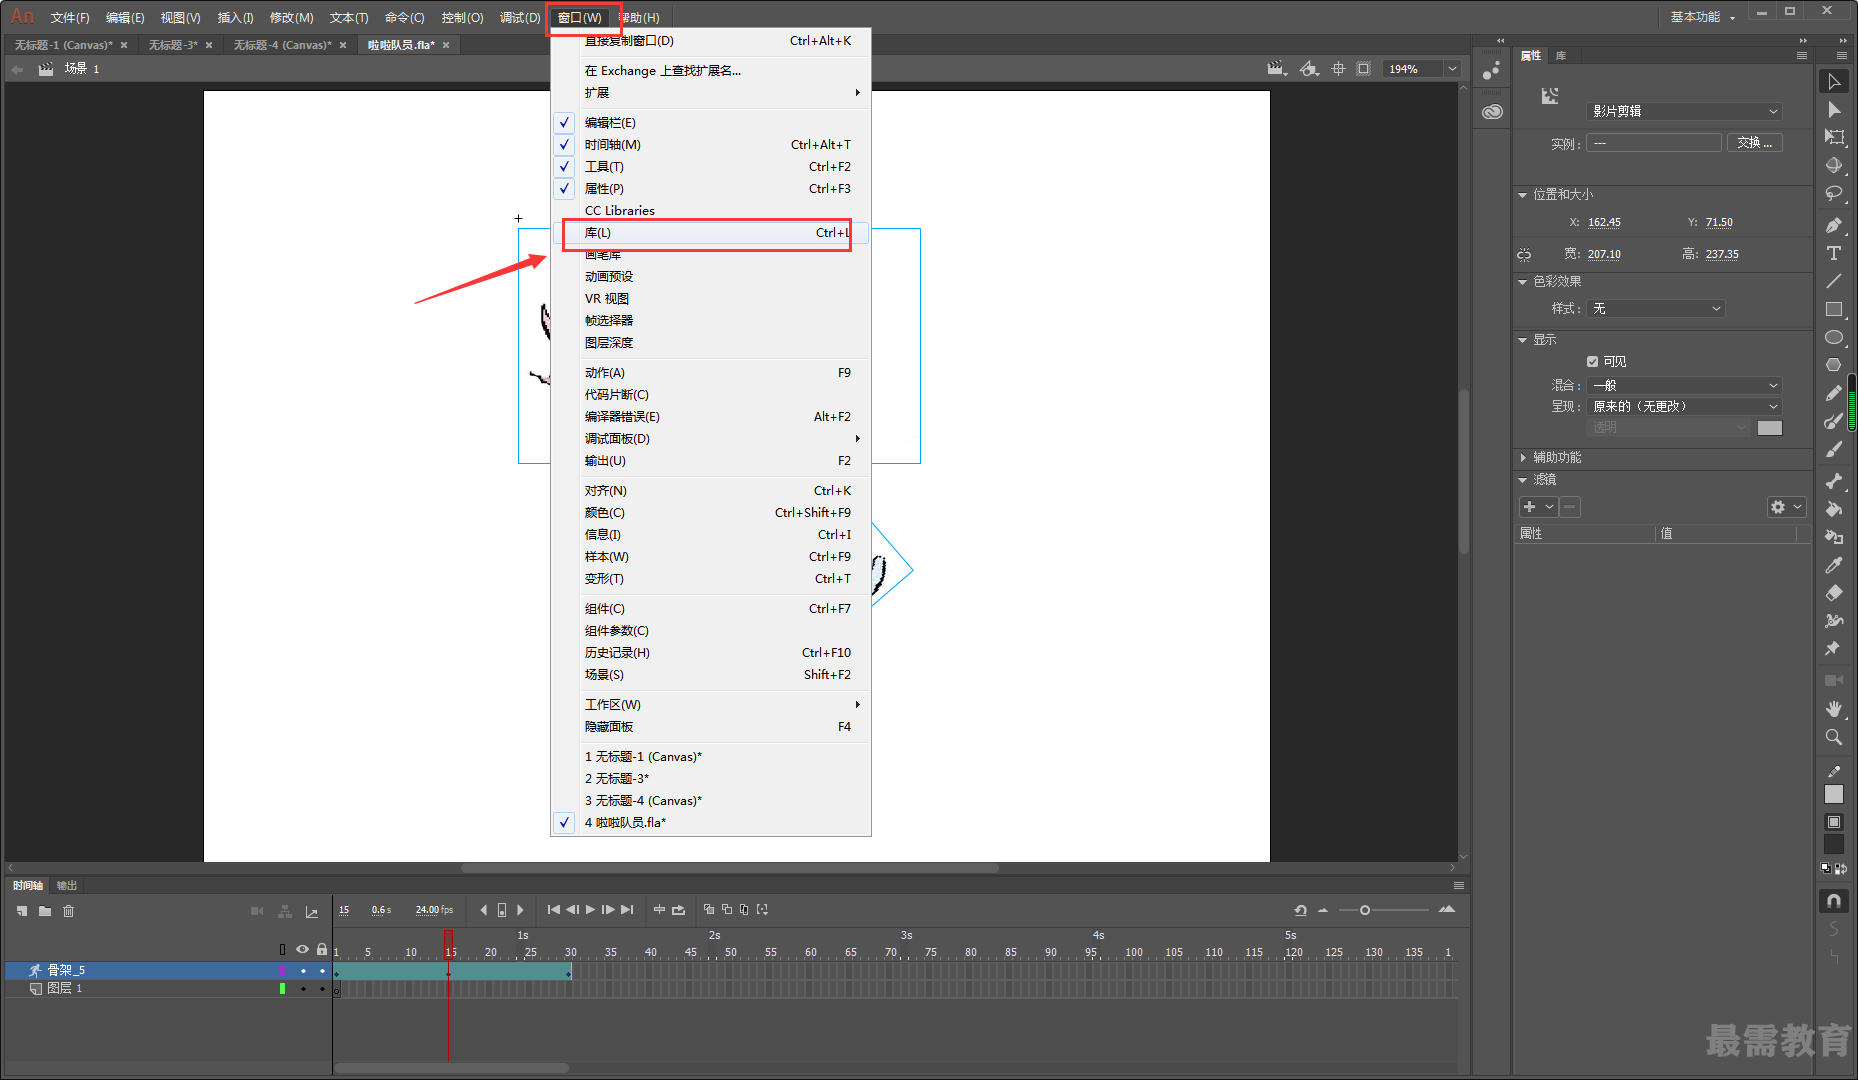Step forward one frame

(x=608, y=910)
